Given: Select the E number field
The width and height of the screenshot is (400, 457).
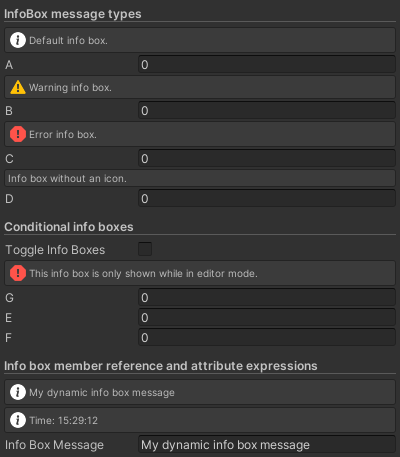Looking at the screenshot, I should pos(267,317).
